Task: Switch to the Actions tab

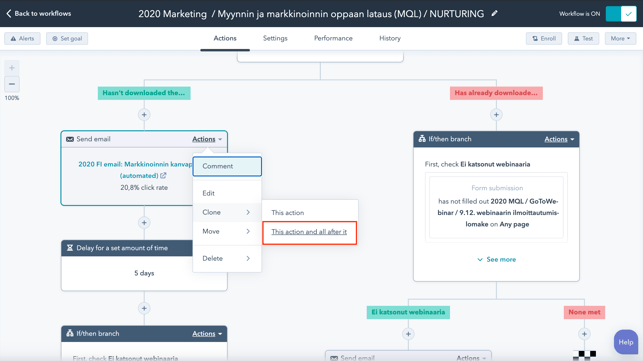Action: (225, 38)
